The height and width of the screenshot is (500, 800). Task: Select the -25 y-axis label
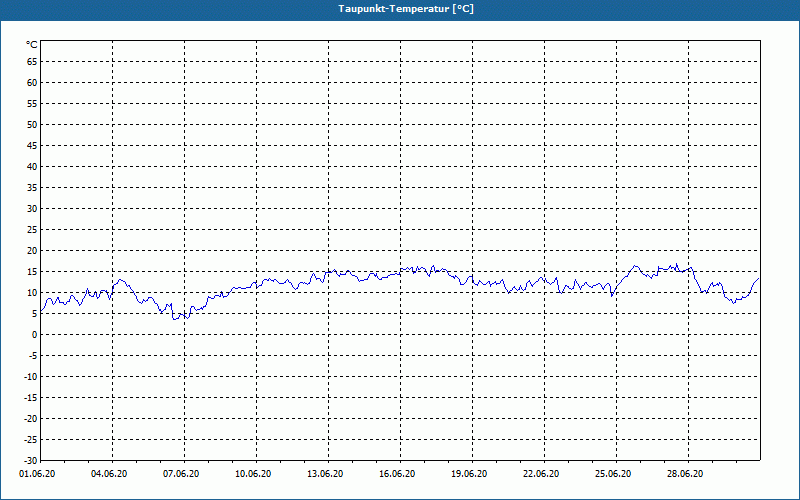click(x=31, y=439)
